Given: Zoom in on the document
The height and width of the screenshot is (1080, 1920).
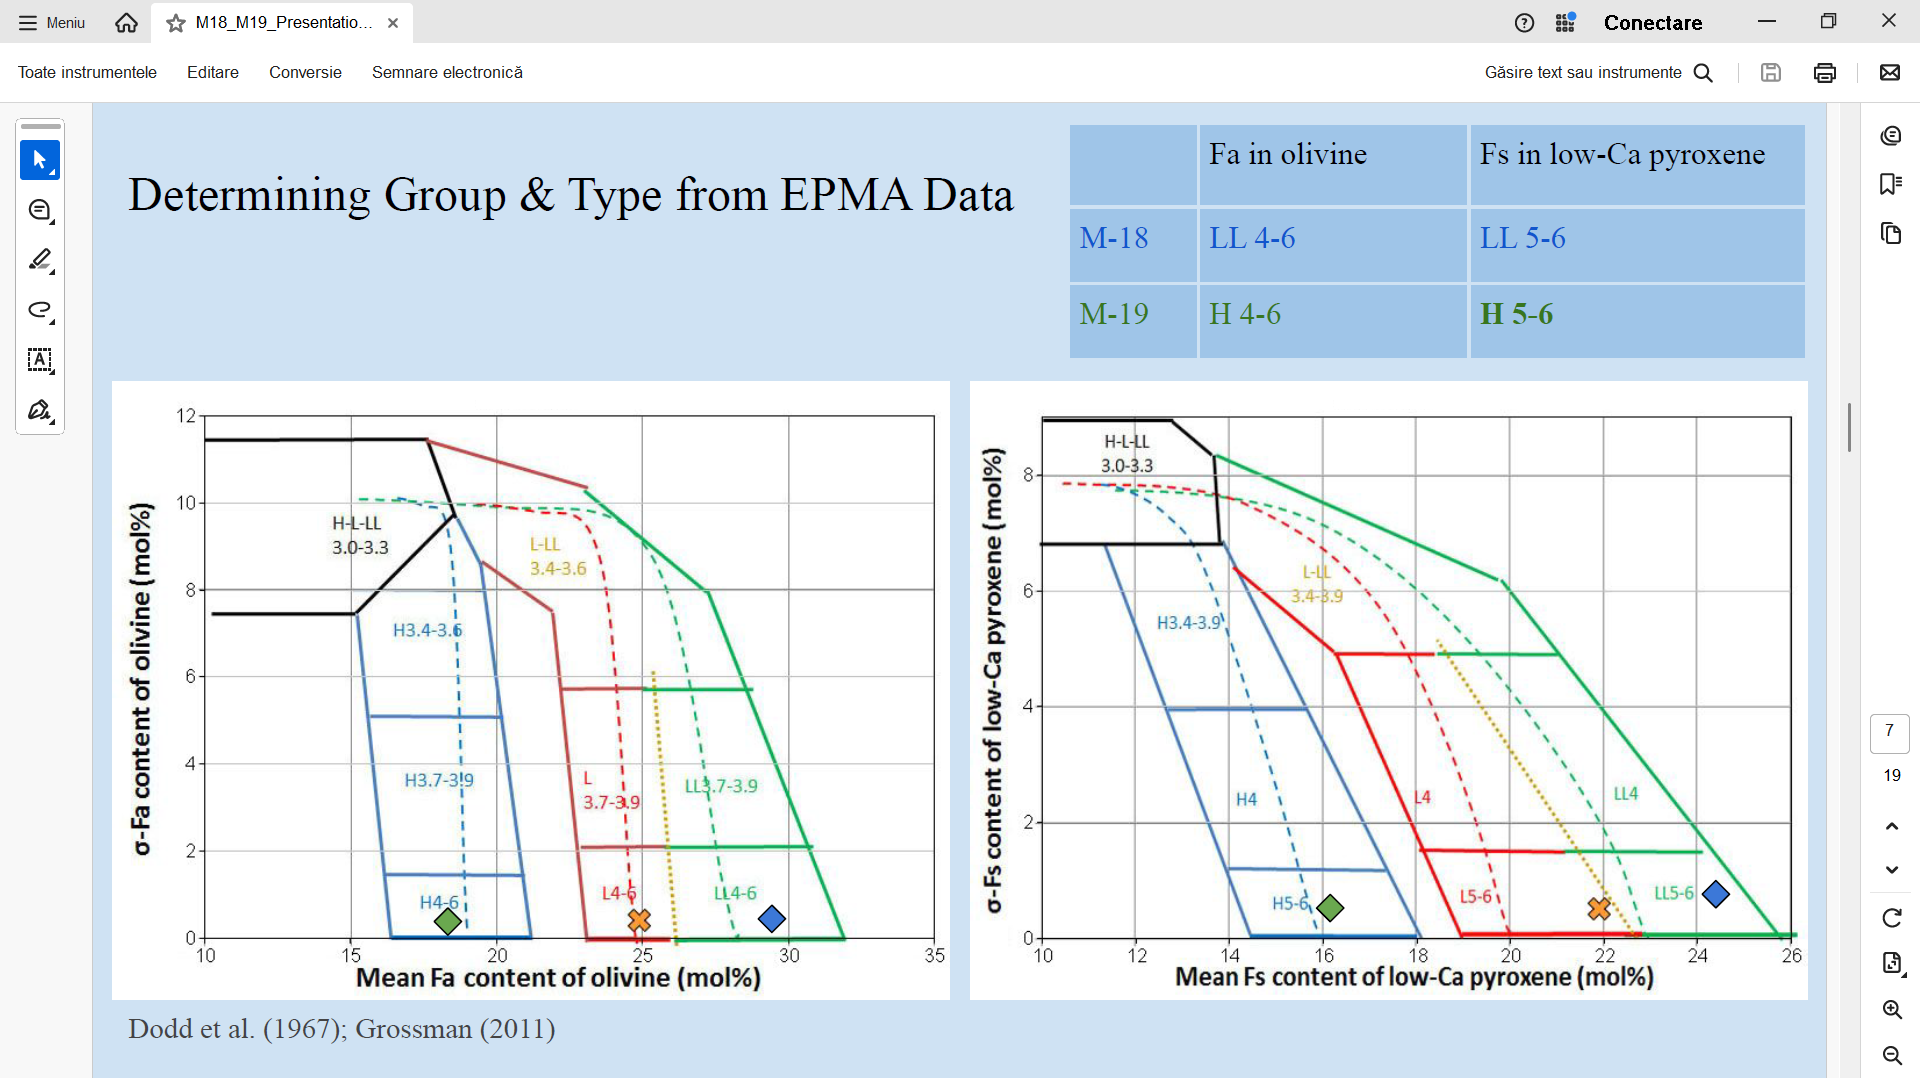Looking at the screenshot, I should 1891,1009.
